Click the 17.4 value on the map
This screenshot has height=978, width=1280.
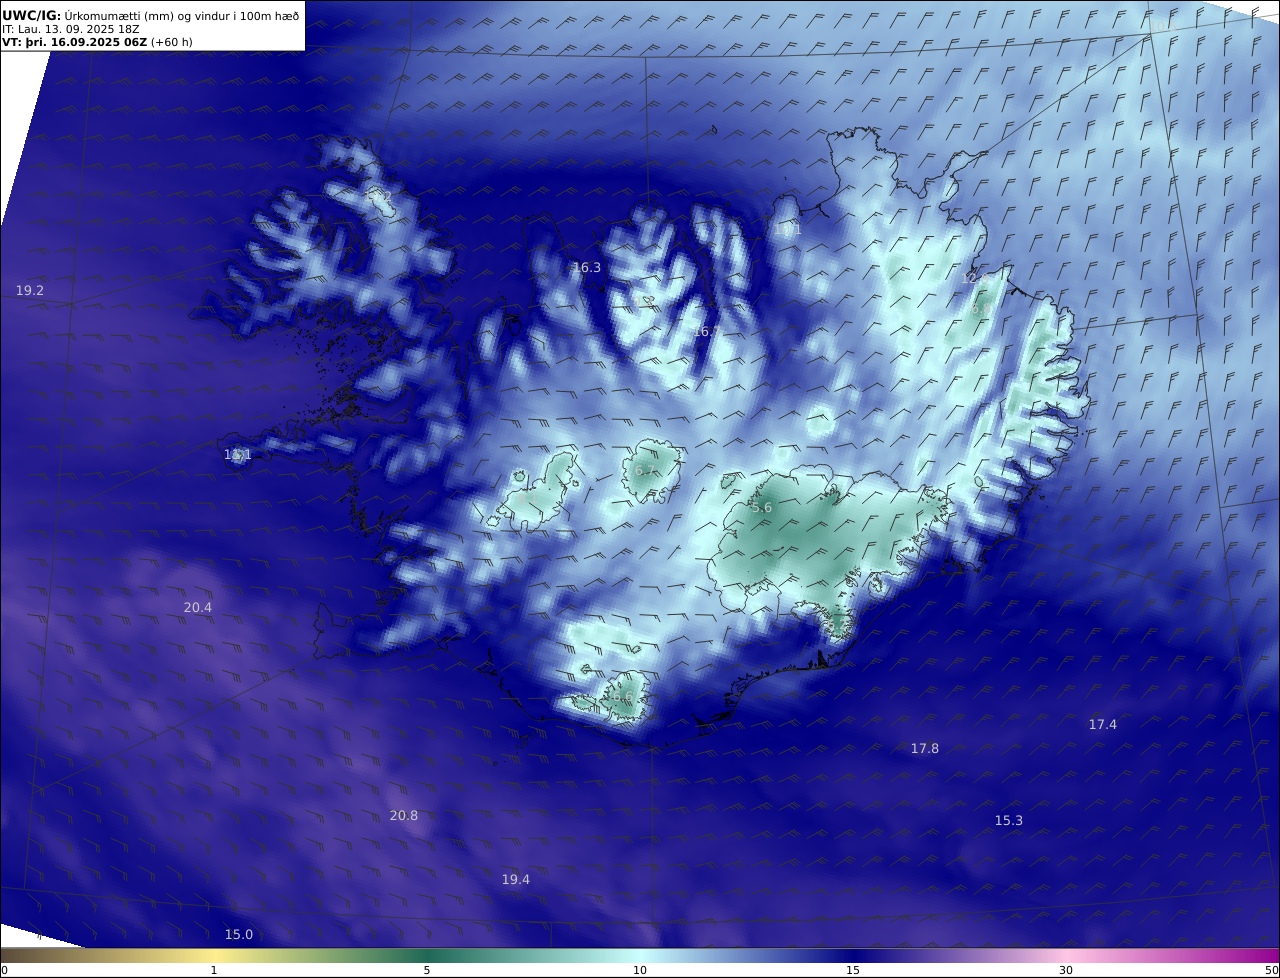[1103, 725]
